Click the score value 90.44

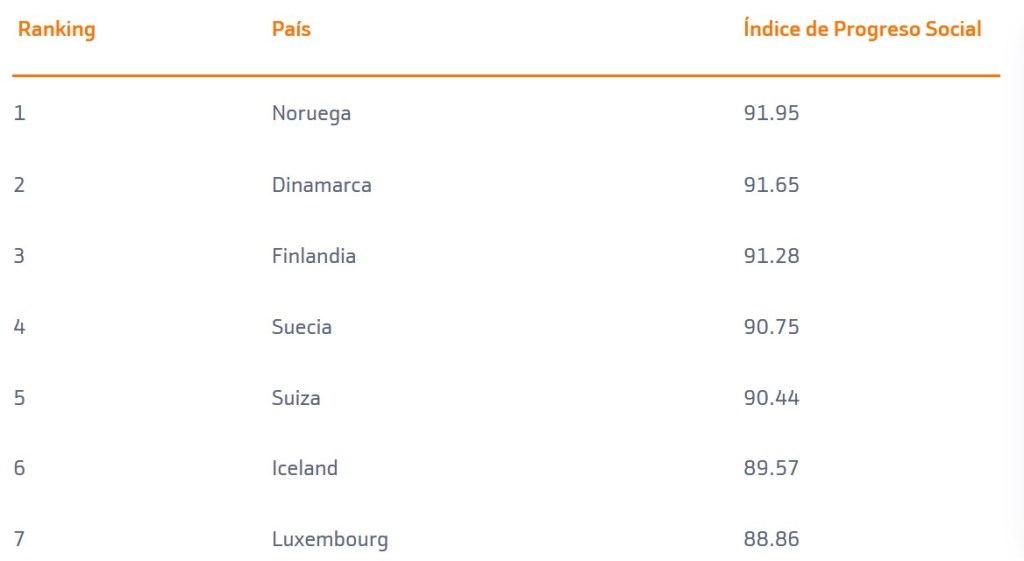pyautogui.click(x=771, y=398)
